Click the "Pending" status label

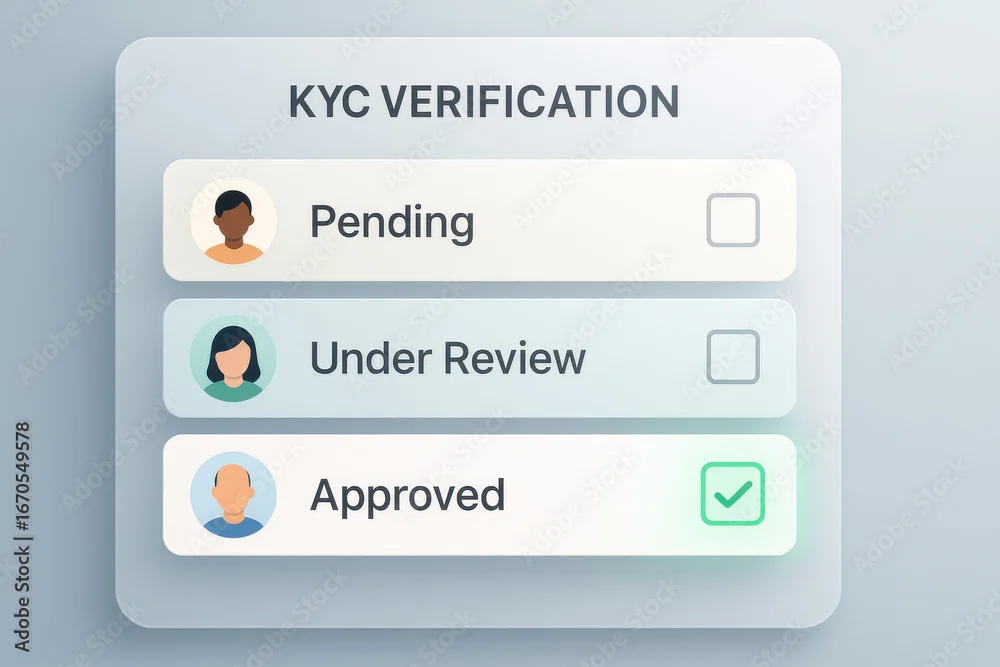coord(392,223)
